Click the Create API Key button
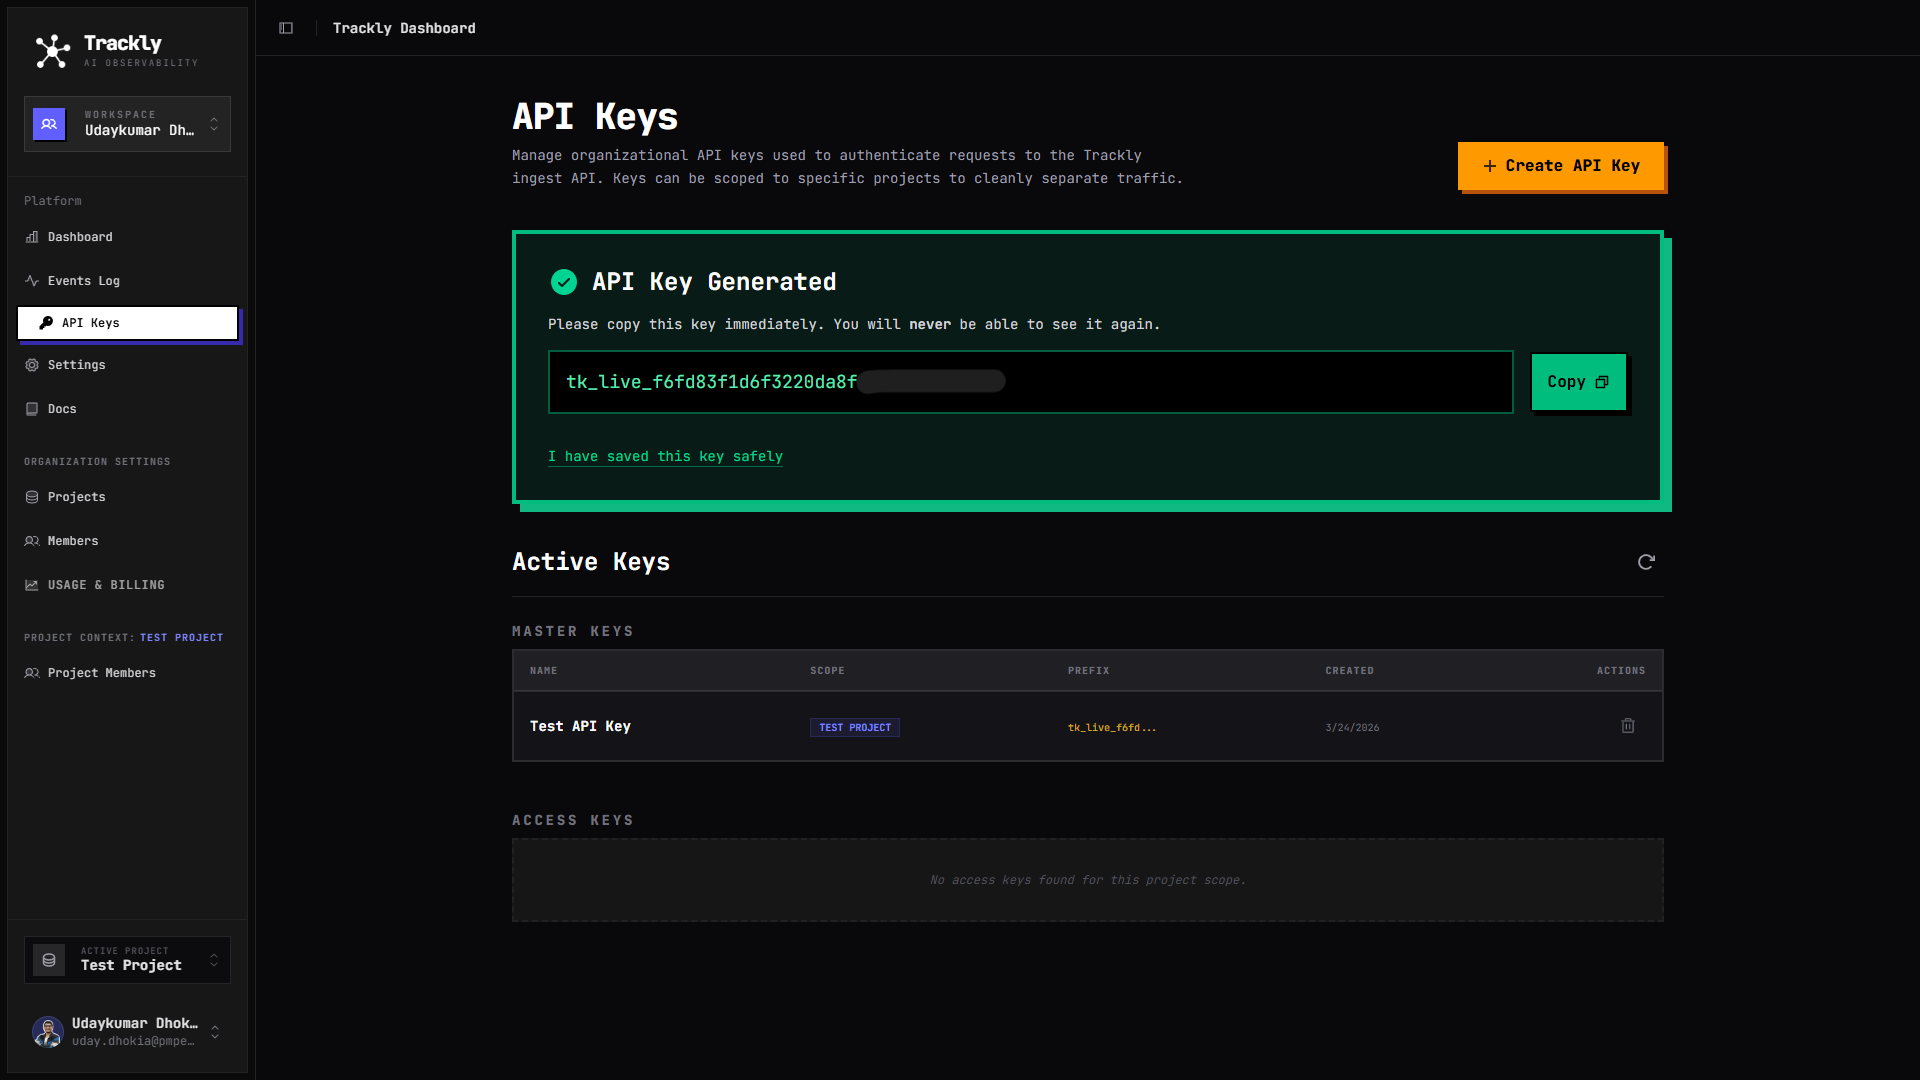Image resolution: width=1920 pixels, height=1080 pixels. click(x=1560, y=166)
